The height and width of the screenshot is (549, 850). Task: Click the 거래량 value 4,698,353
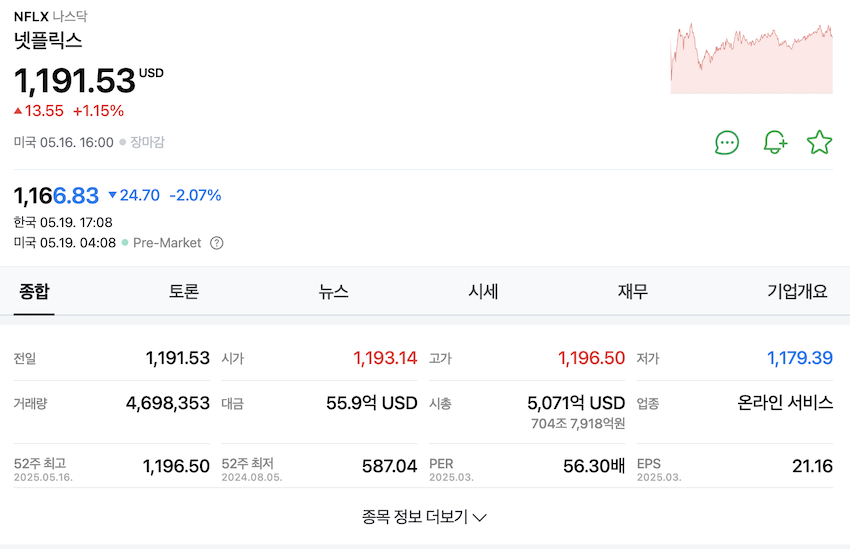168,403
